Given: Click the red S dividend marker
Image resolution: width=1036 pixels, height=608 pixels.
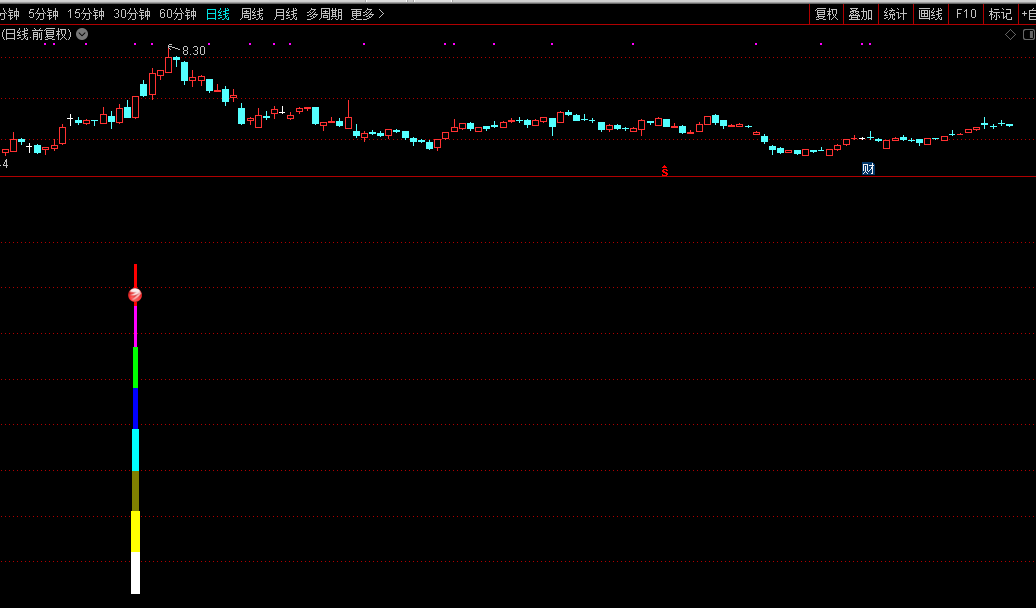Looking at the screenshot, I should (x=664, y=171).
